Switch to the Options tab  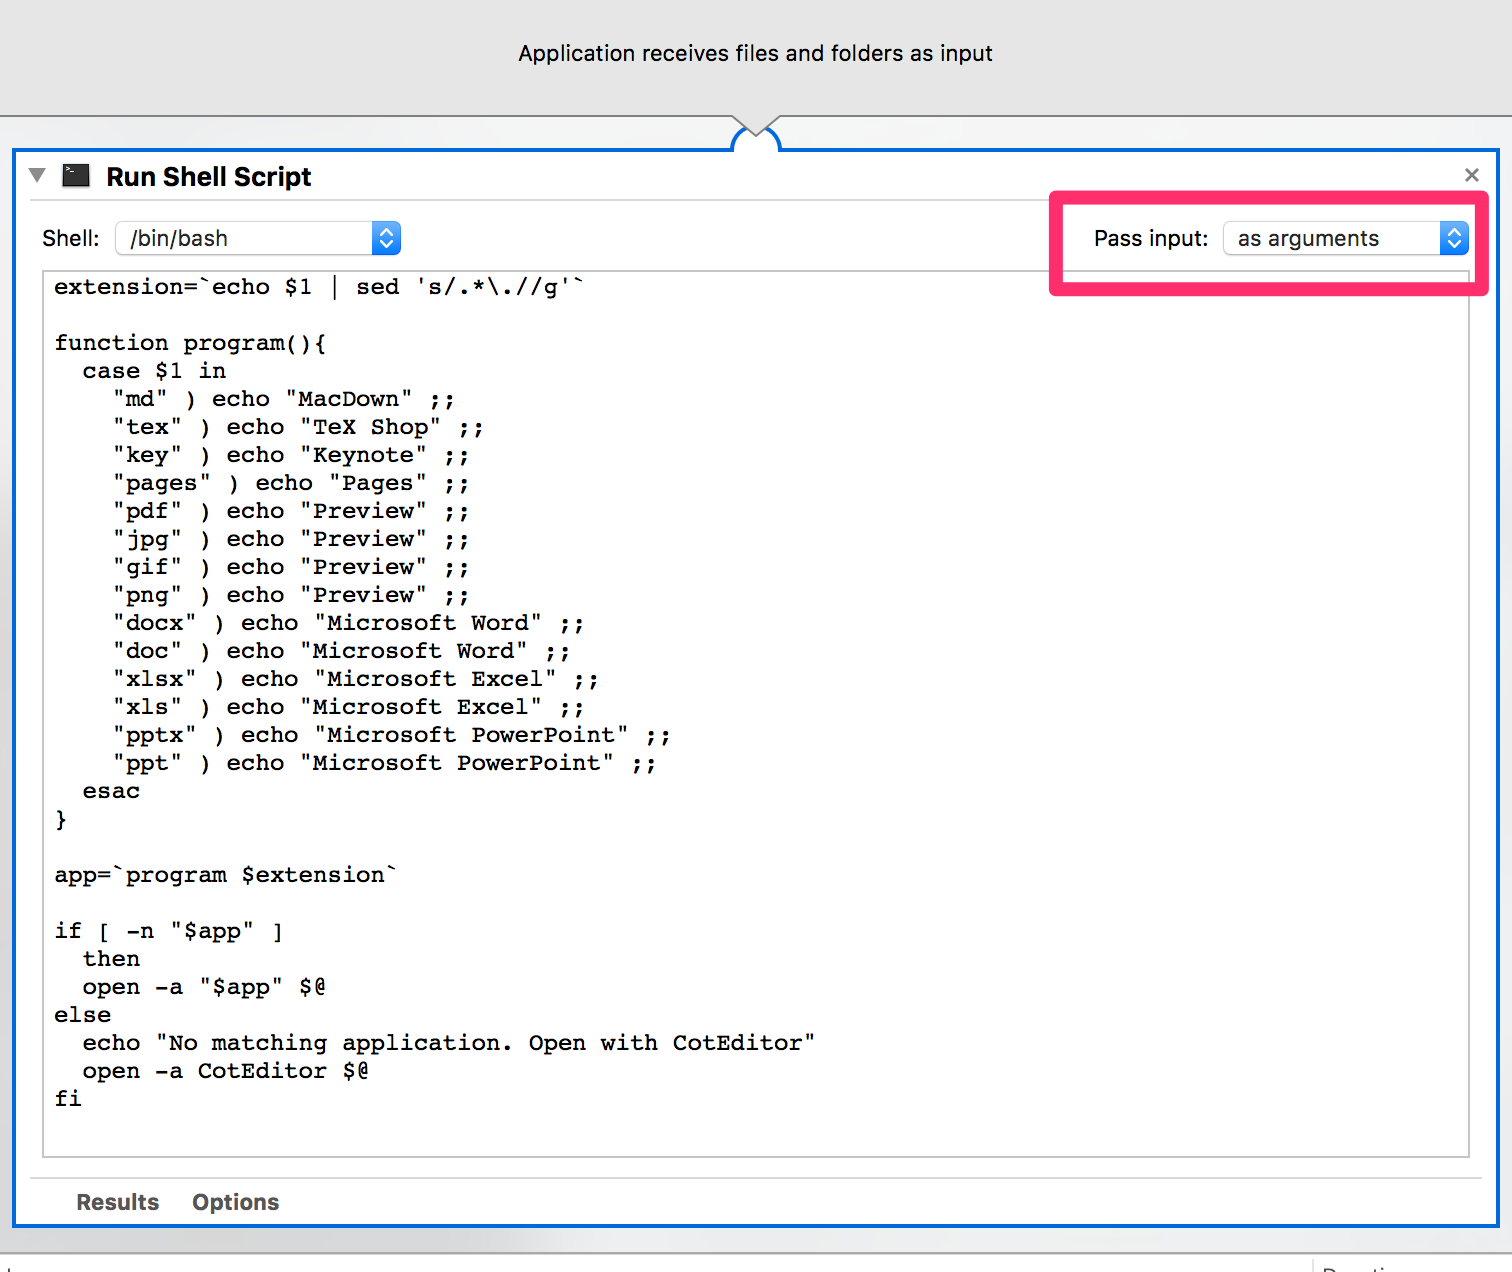pos(236,1202)
